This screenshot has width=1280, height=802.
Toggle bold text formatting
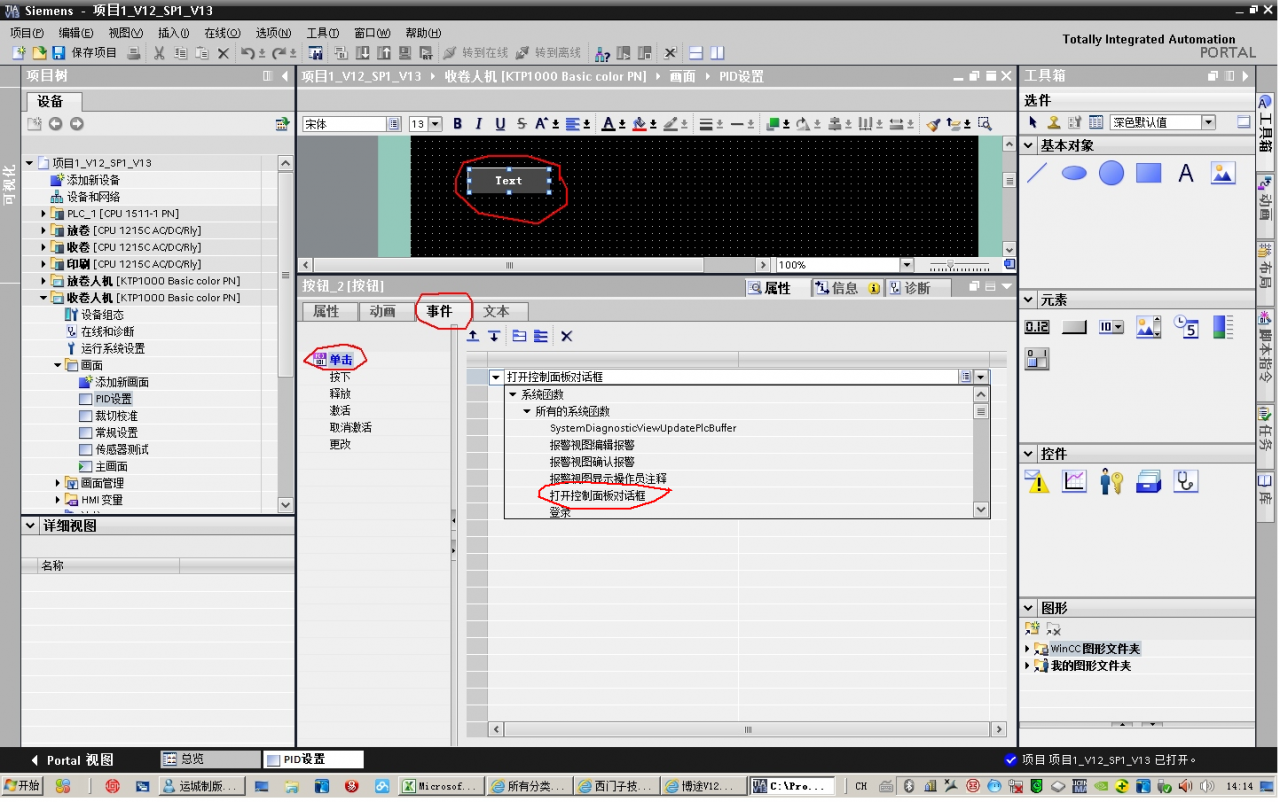click(x=458, y=124)
